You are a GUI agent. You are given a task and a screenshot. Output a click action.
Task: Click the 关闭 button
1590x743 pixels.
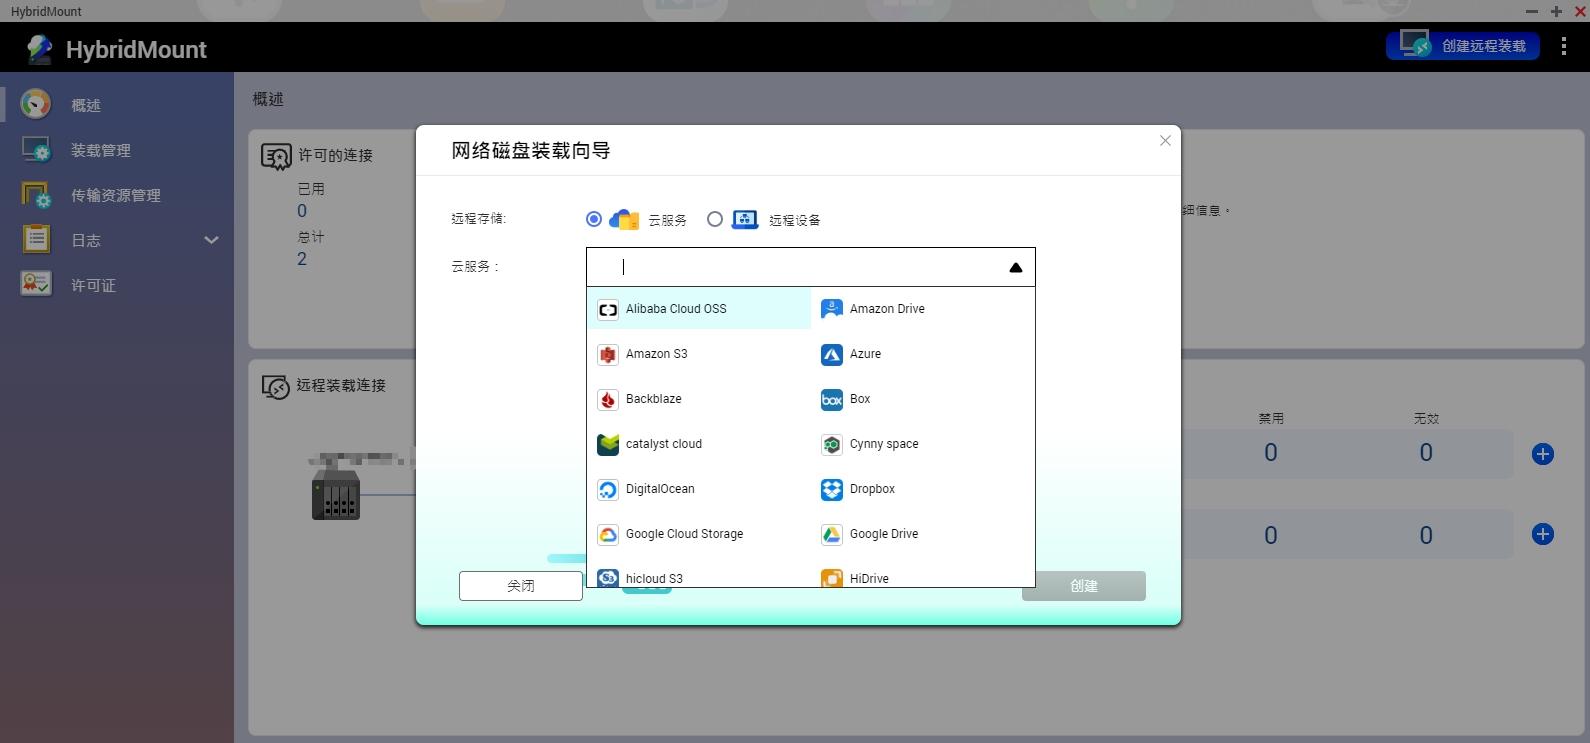pyautogui.click(x=521, y=586)
